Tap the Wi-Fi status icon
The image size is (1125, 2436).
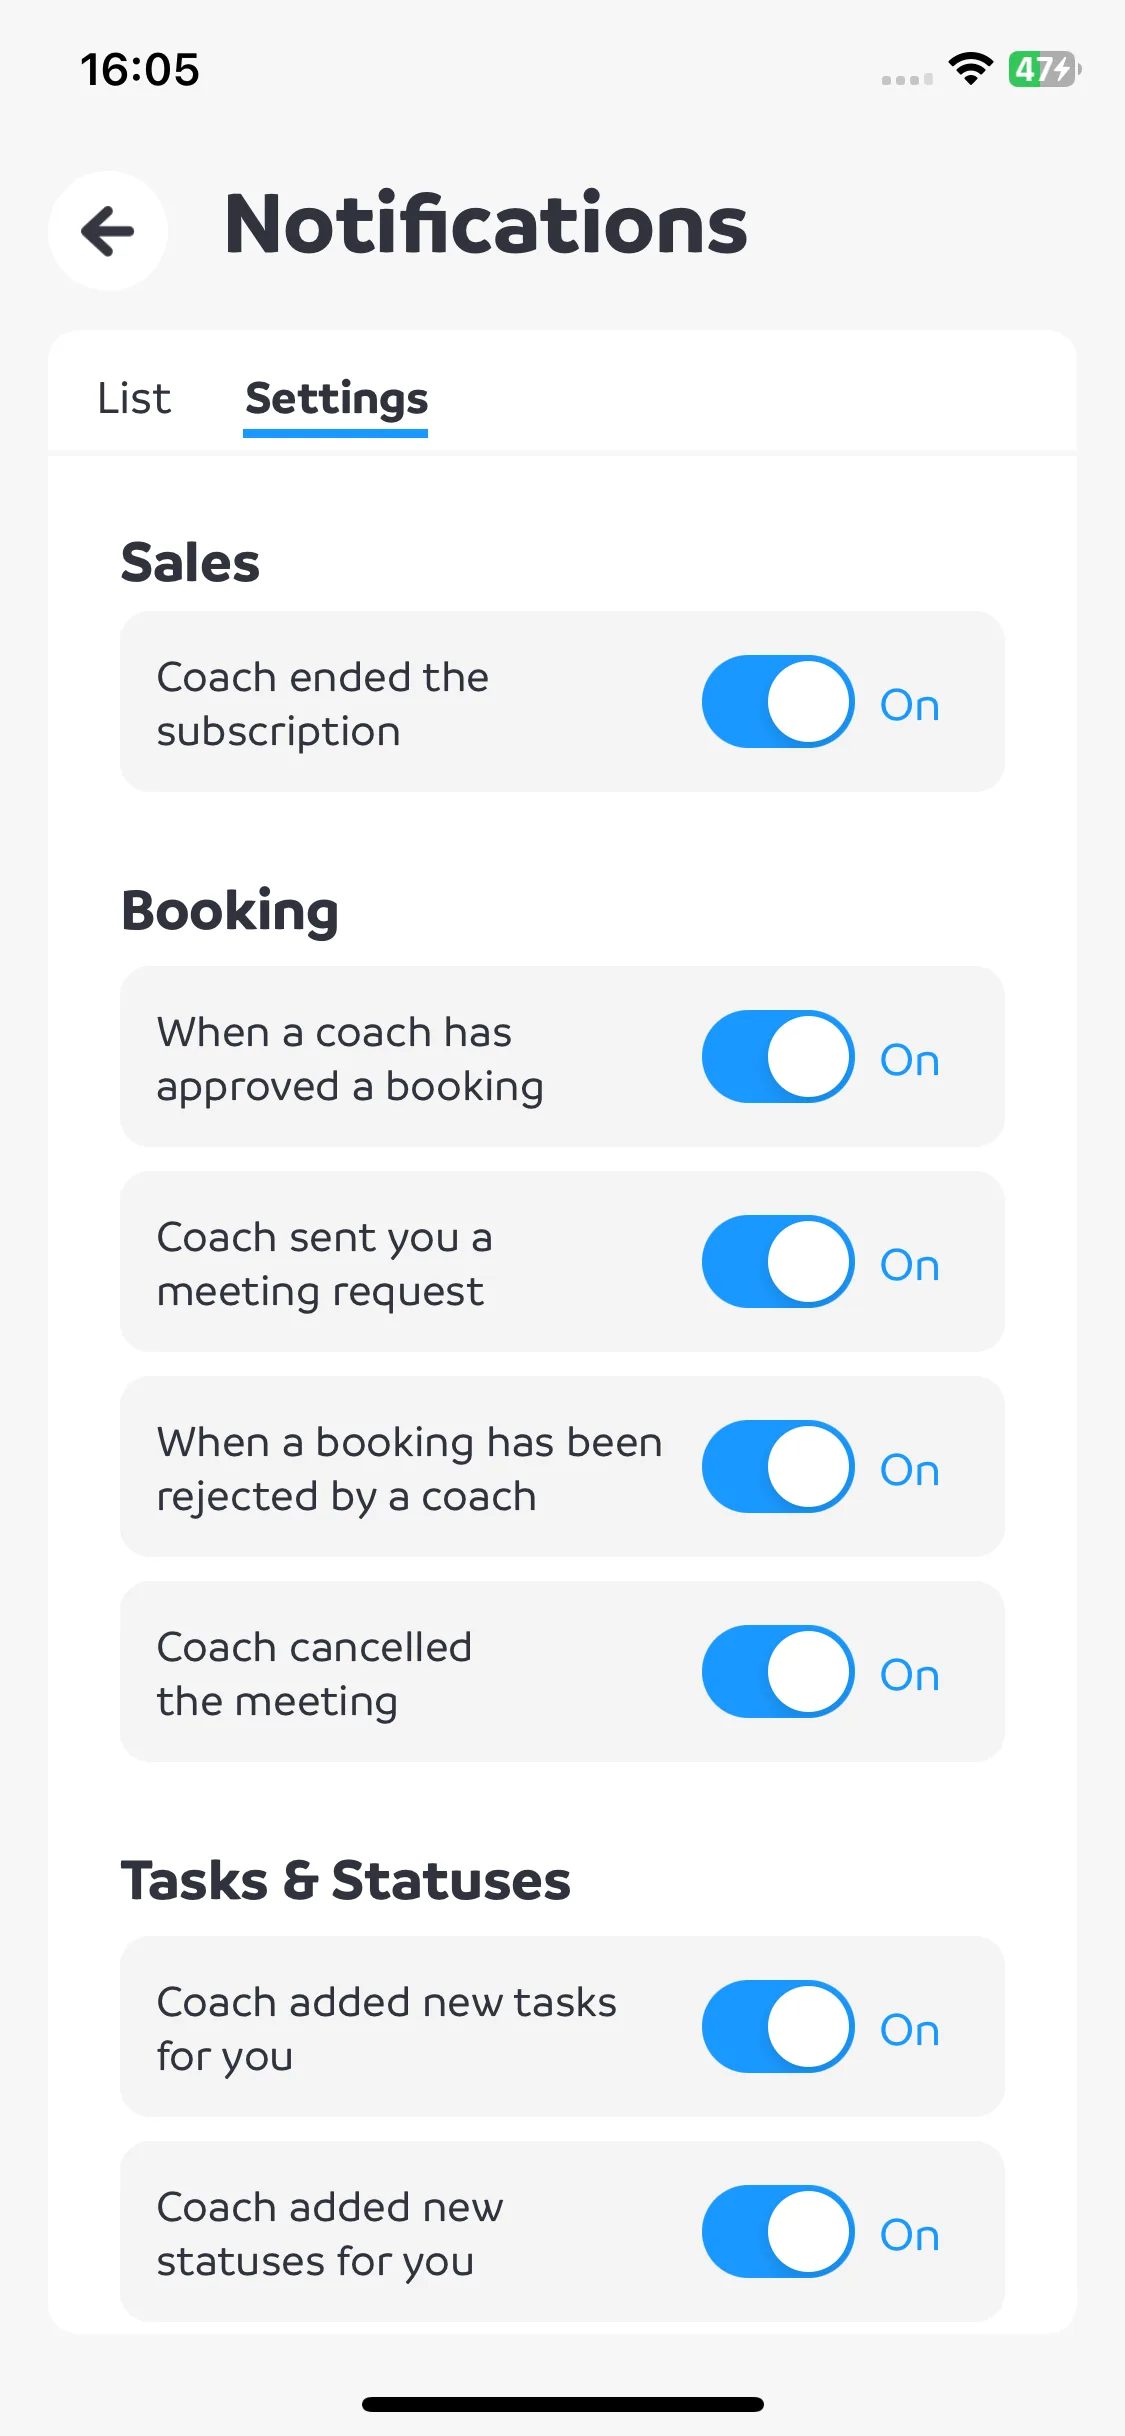tap(970, 69)
